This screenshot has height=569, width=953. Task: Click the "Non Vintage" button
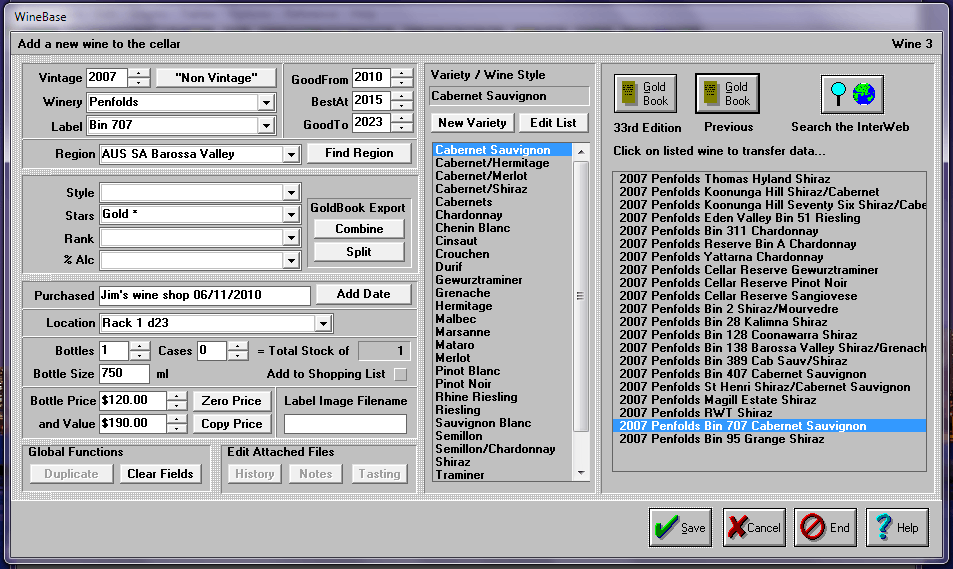point(216,78)
